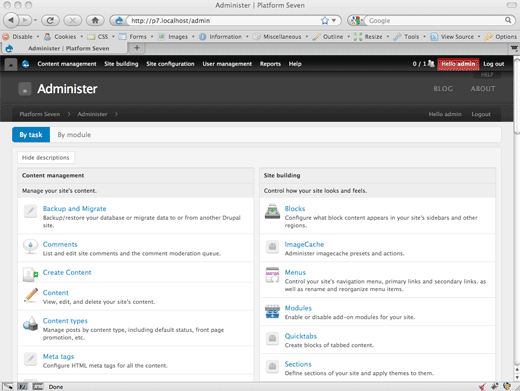The image size is (520, 391).
Task: Open the Resize toolbar dropdown
Action: click(371, 36)
